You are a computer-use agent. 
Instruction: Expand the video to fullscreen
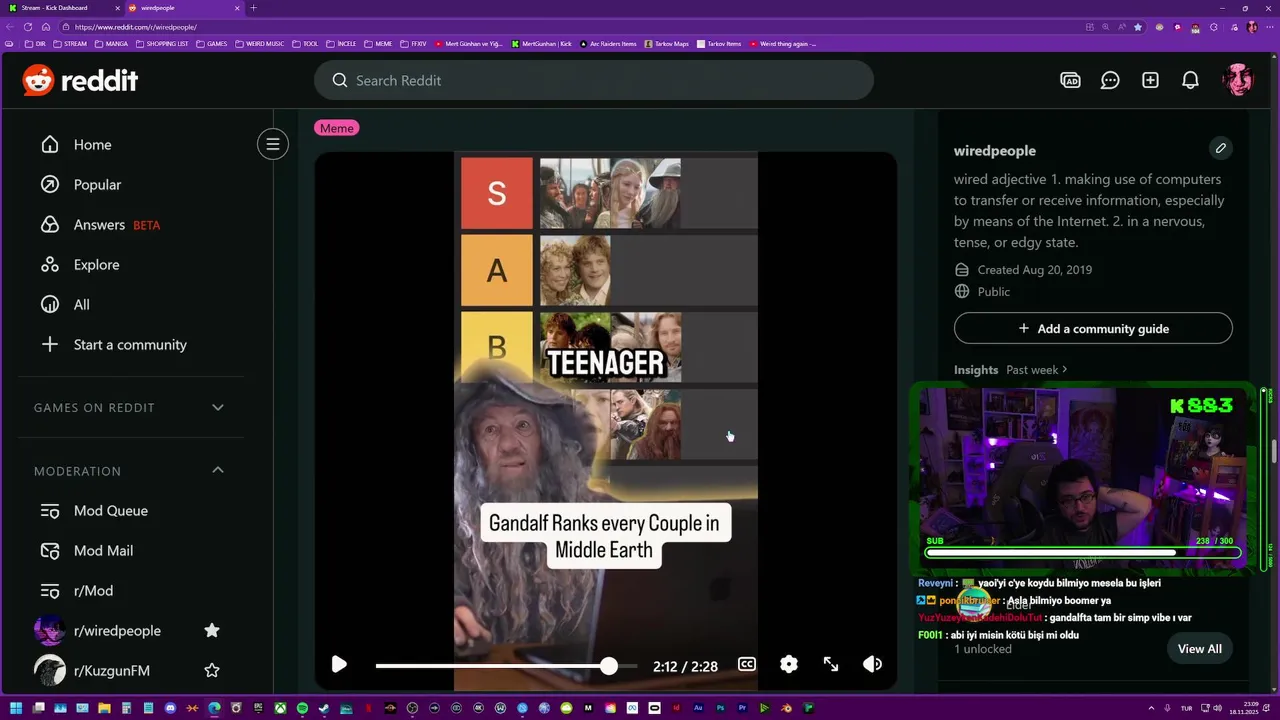pos(831,664)
